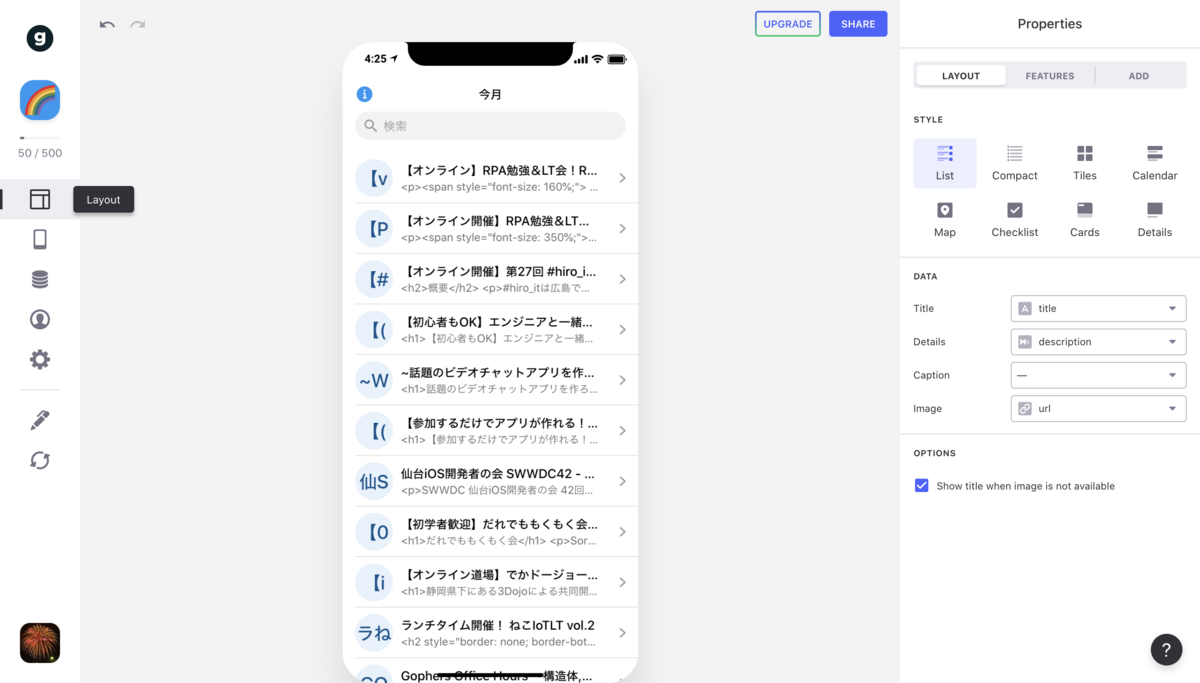Viewport: 1200px width, 683px height.
Task: Click the SHARE button
Action: pos(858,24)
